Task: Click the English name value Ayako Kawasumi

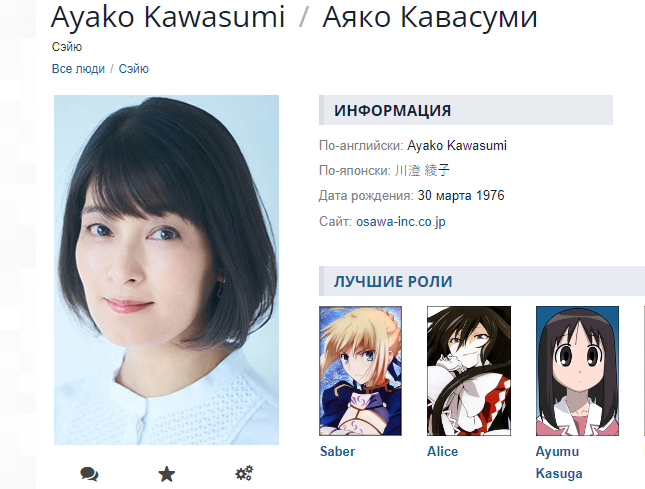Action: coord(457,146)
